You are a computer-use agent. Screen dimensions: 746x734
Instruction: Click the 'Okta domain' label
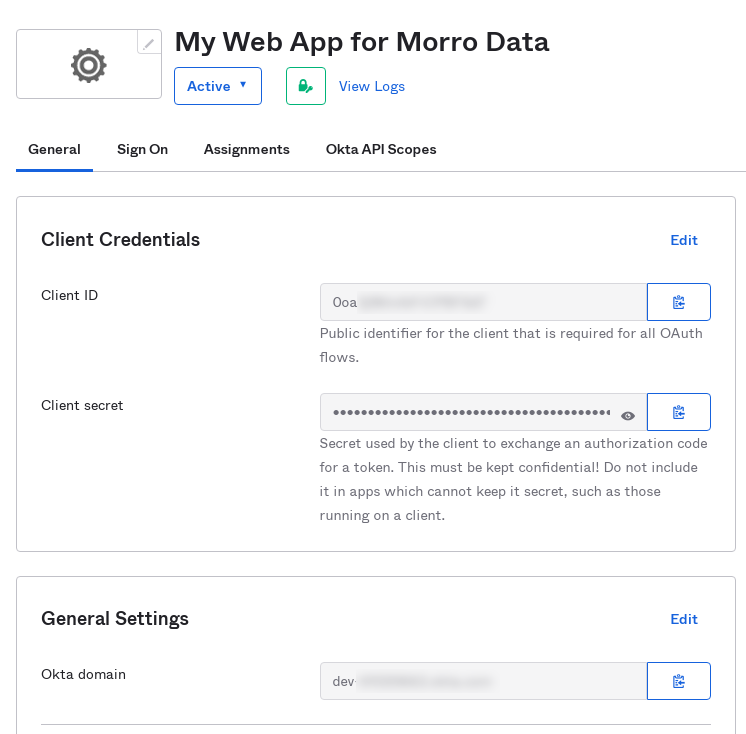tap(83, 675)
